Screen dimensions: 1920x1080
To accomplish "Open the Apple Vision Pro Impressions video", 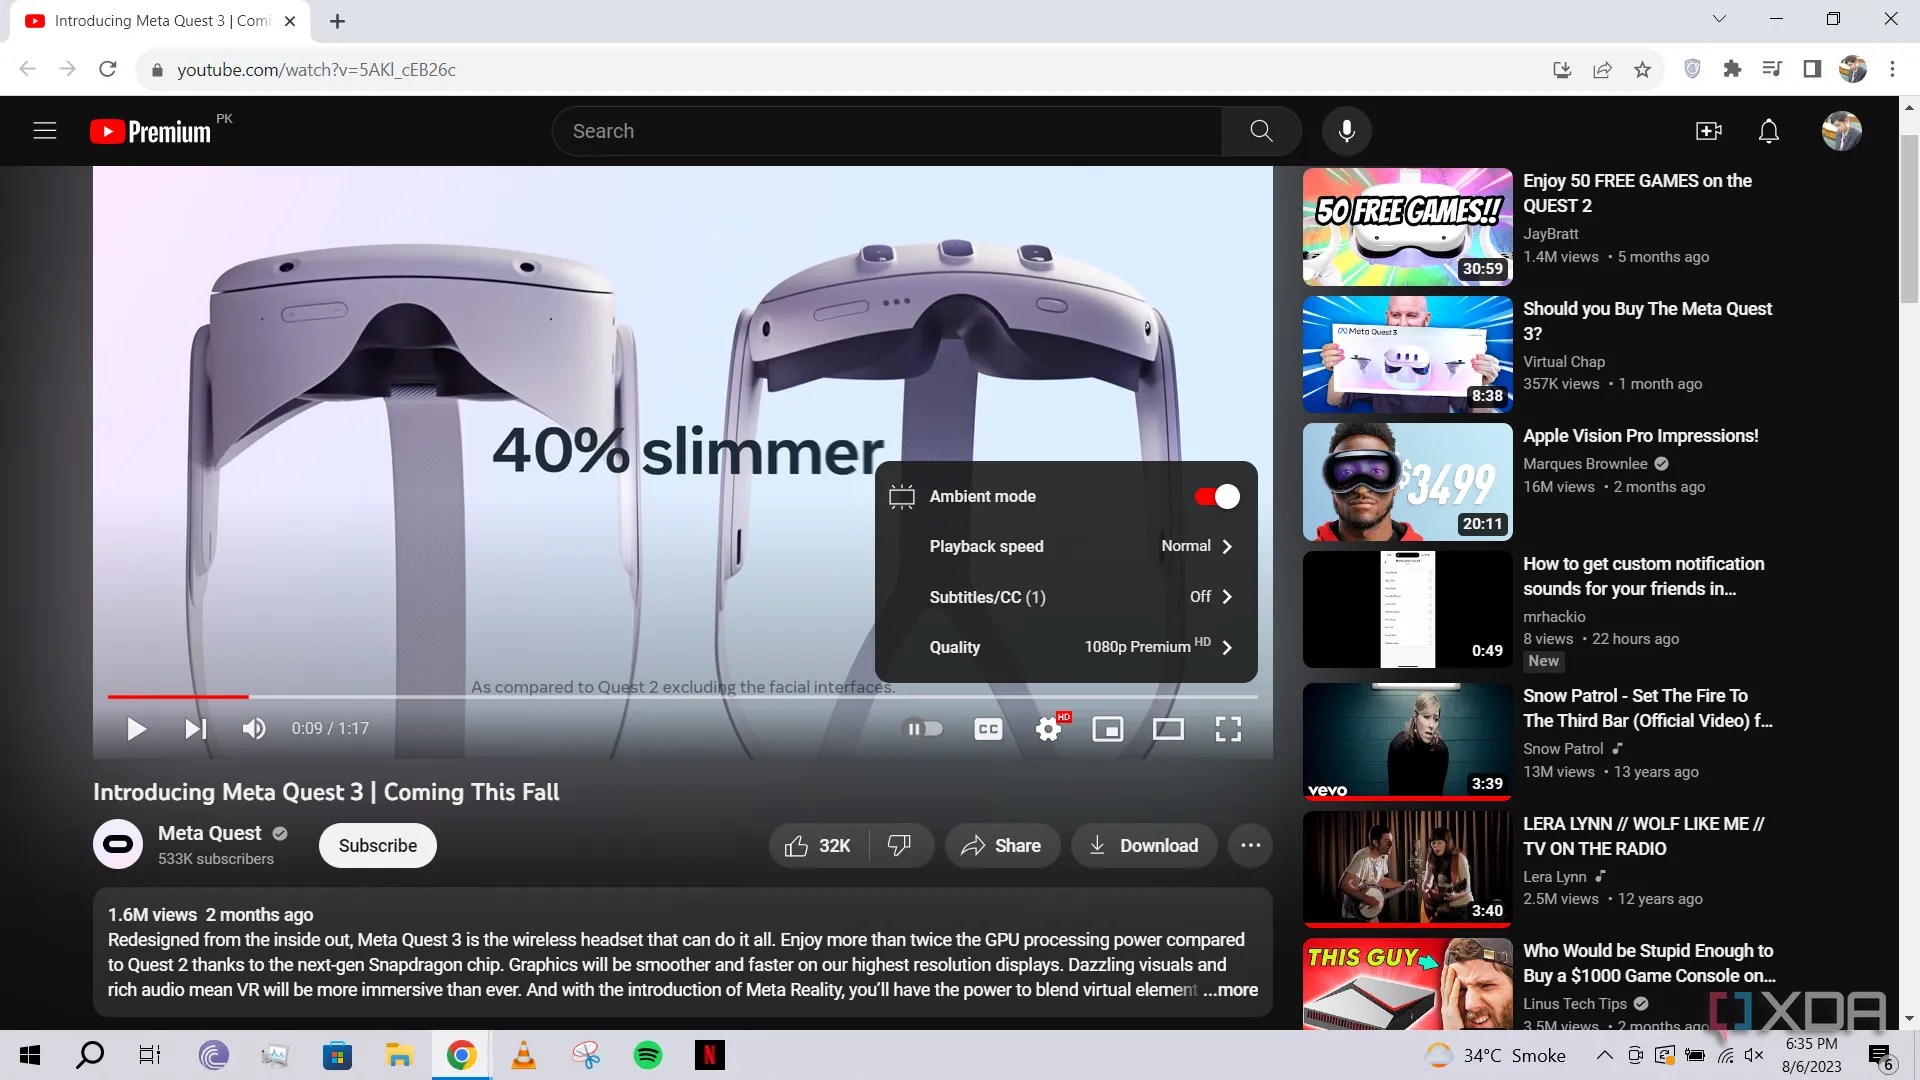I will click(1406, 481).
